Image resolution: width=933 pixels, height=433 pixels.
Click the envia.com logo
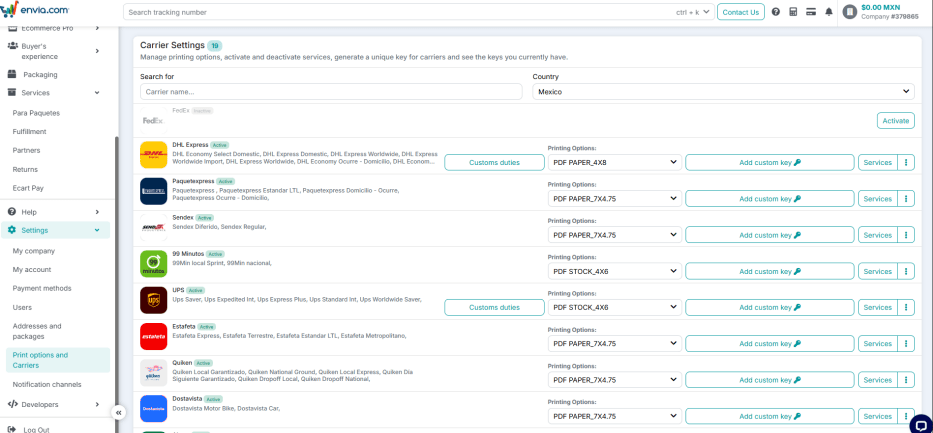[36, 11]
